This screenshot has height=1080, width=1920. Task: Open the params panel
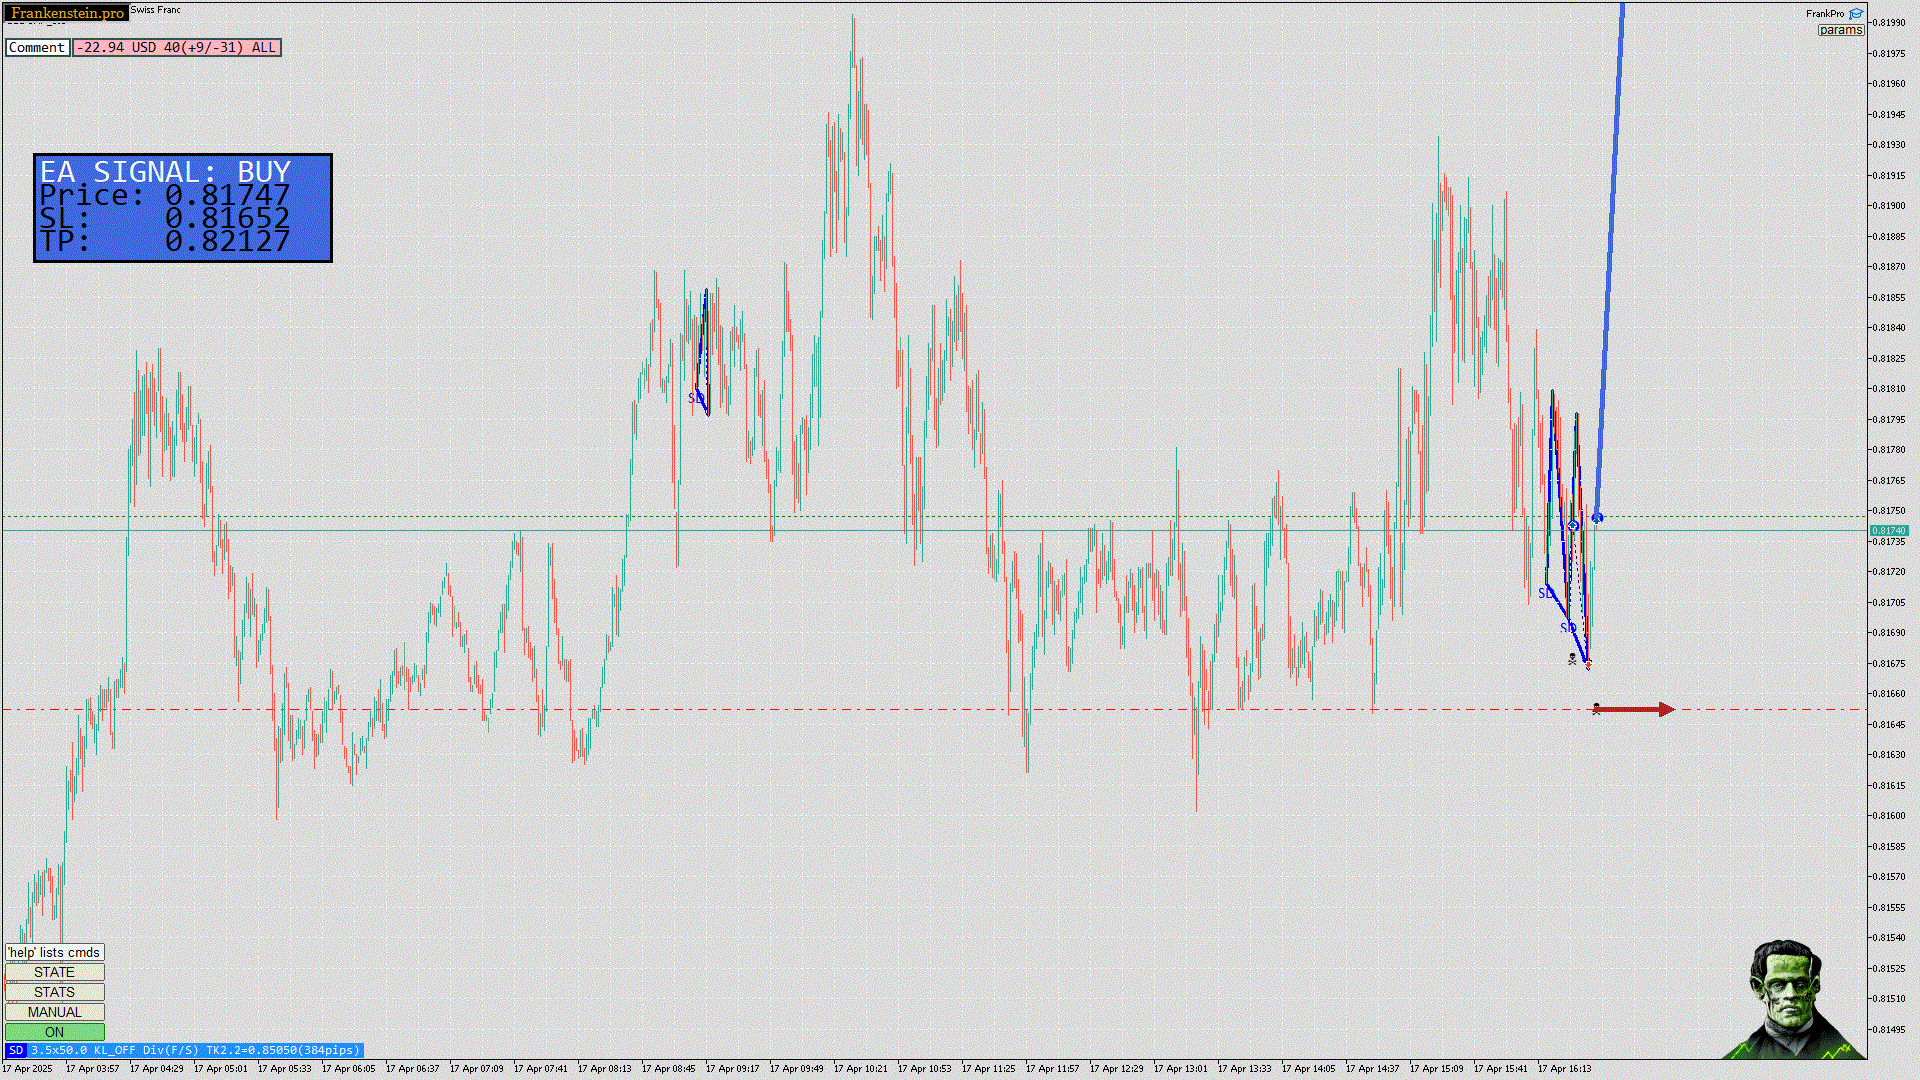[1840, 30]
